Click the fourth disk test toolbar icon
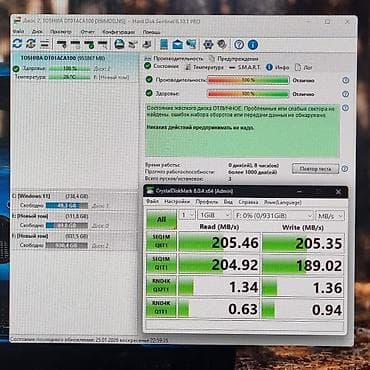This screenshot has height=370, width=370. [103, 44]
